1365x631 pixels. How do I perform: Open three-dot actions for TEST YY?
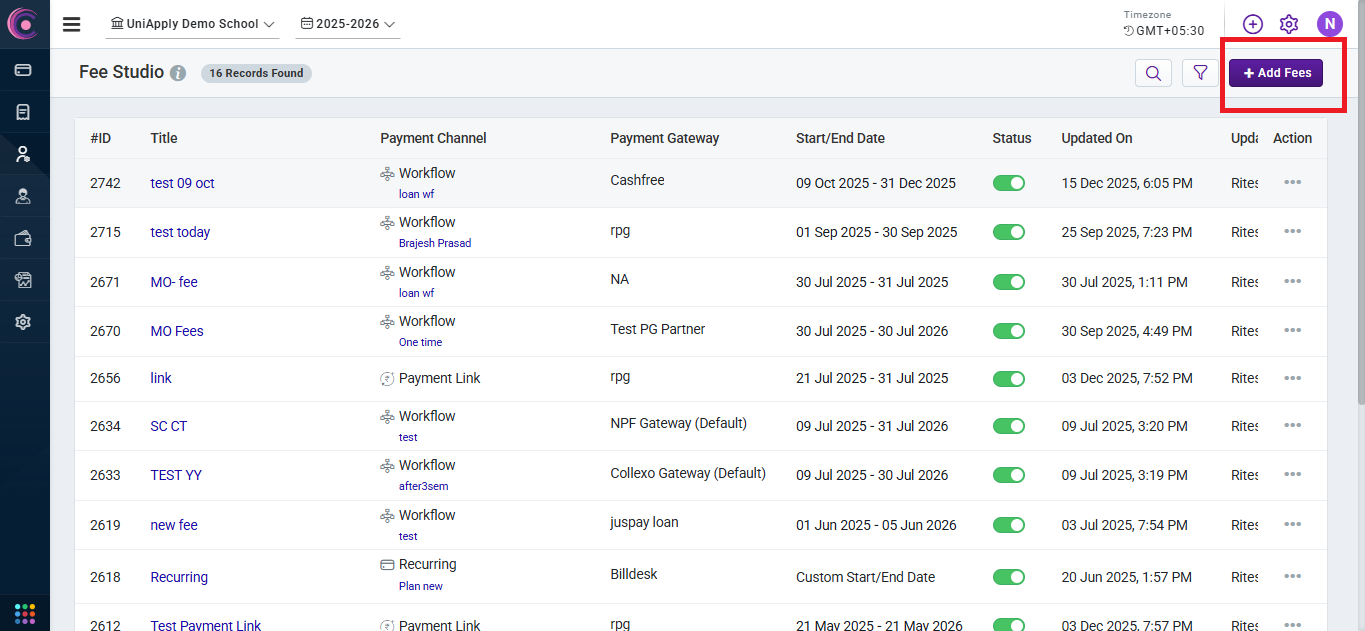tap(1292, 475)
